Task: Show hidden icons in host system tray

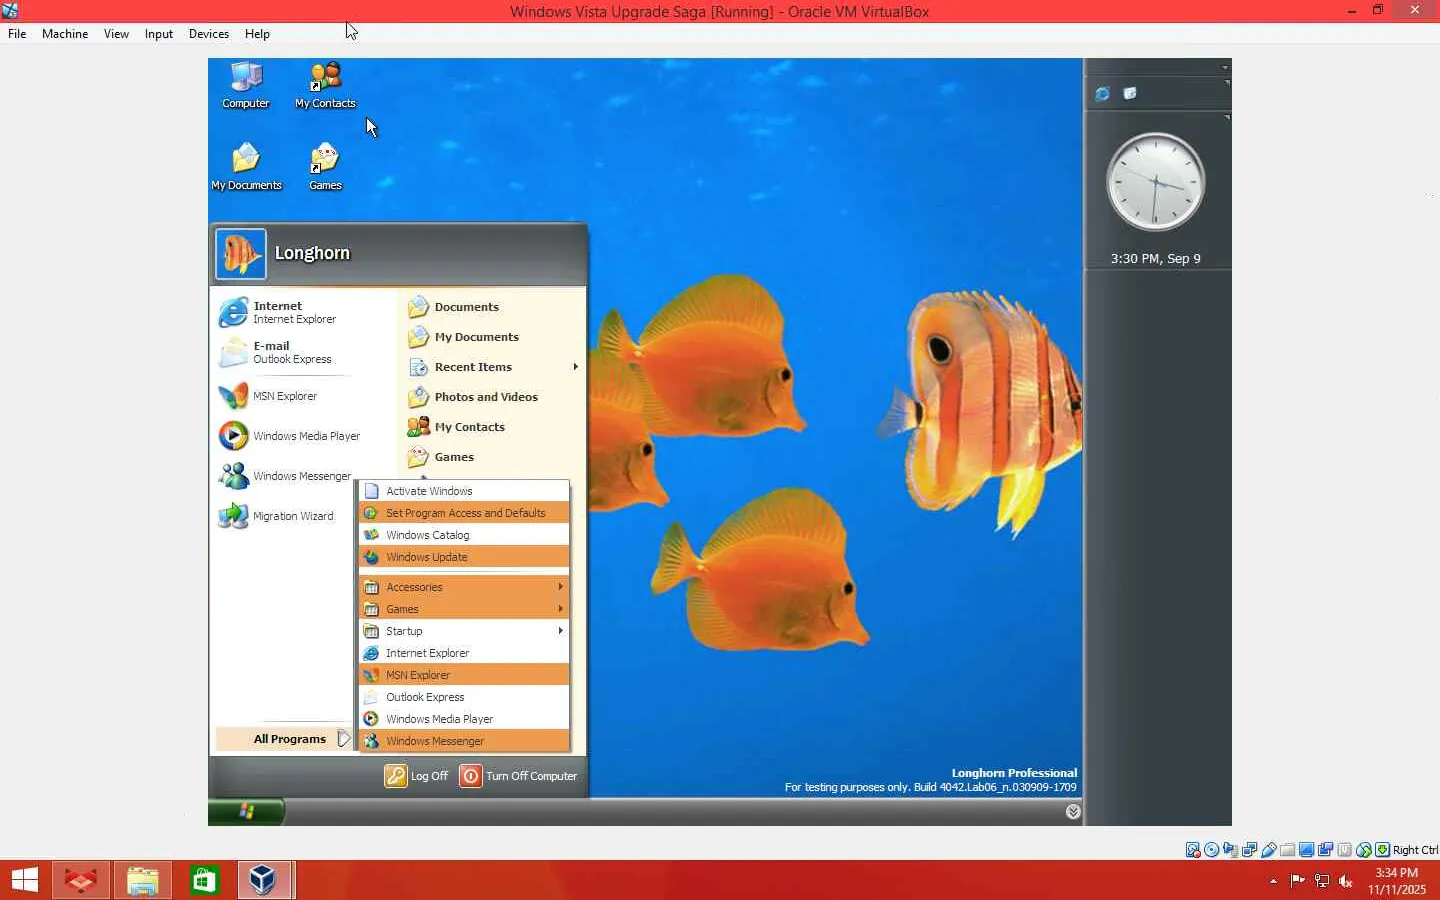Action: pos(1273,881)
